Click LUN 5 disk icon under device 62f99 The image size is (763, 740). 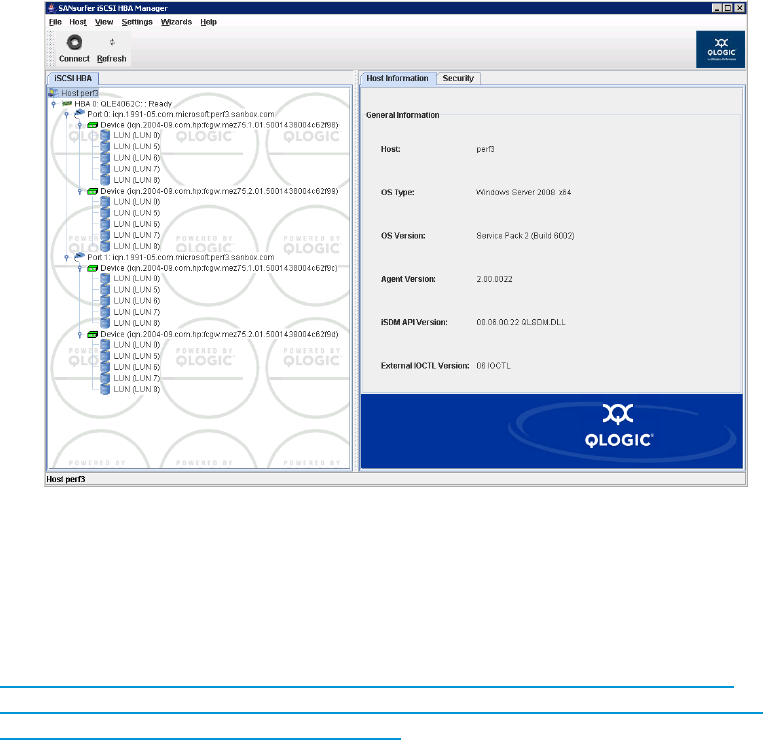[105, 213]
